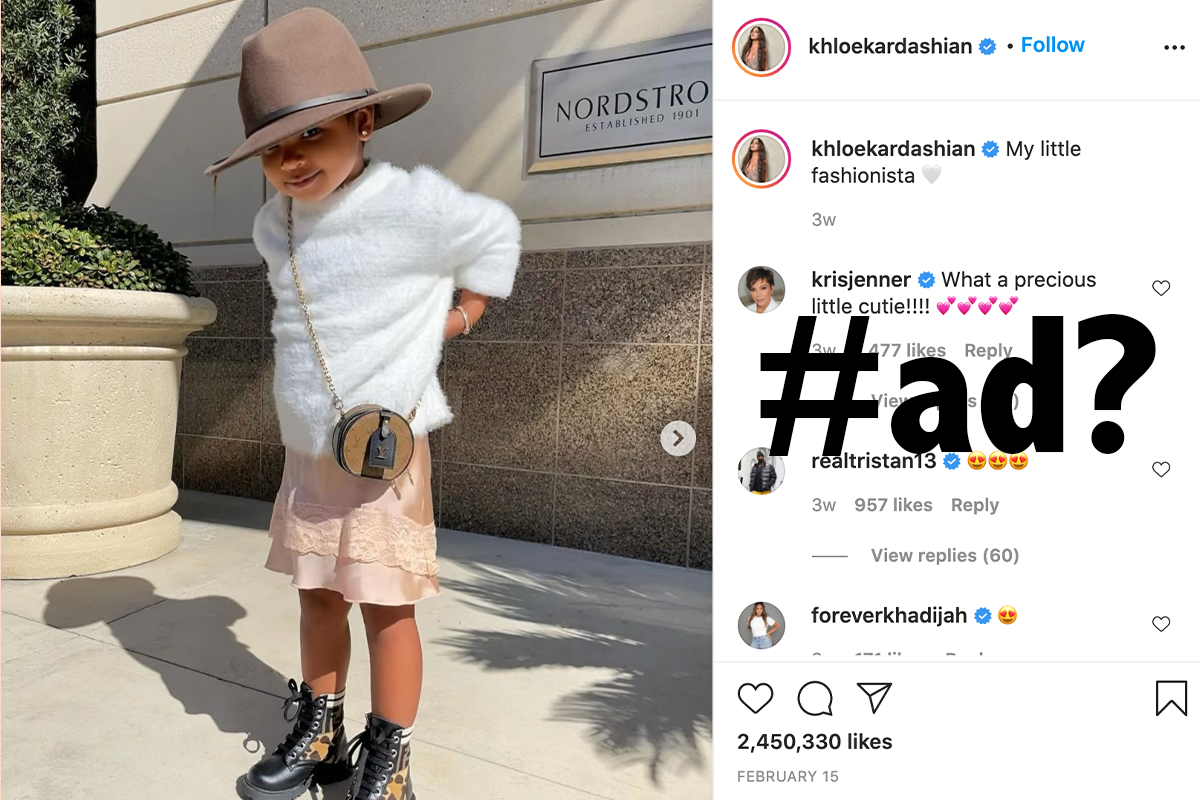The image size is (1200, 800).
Task: Open the three-dot more options menu
Action: (1174, 47)
